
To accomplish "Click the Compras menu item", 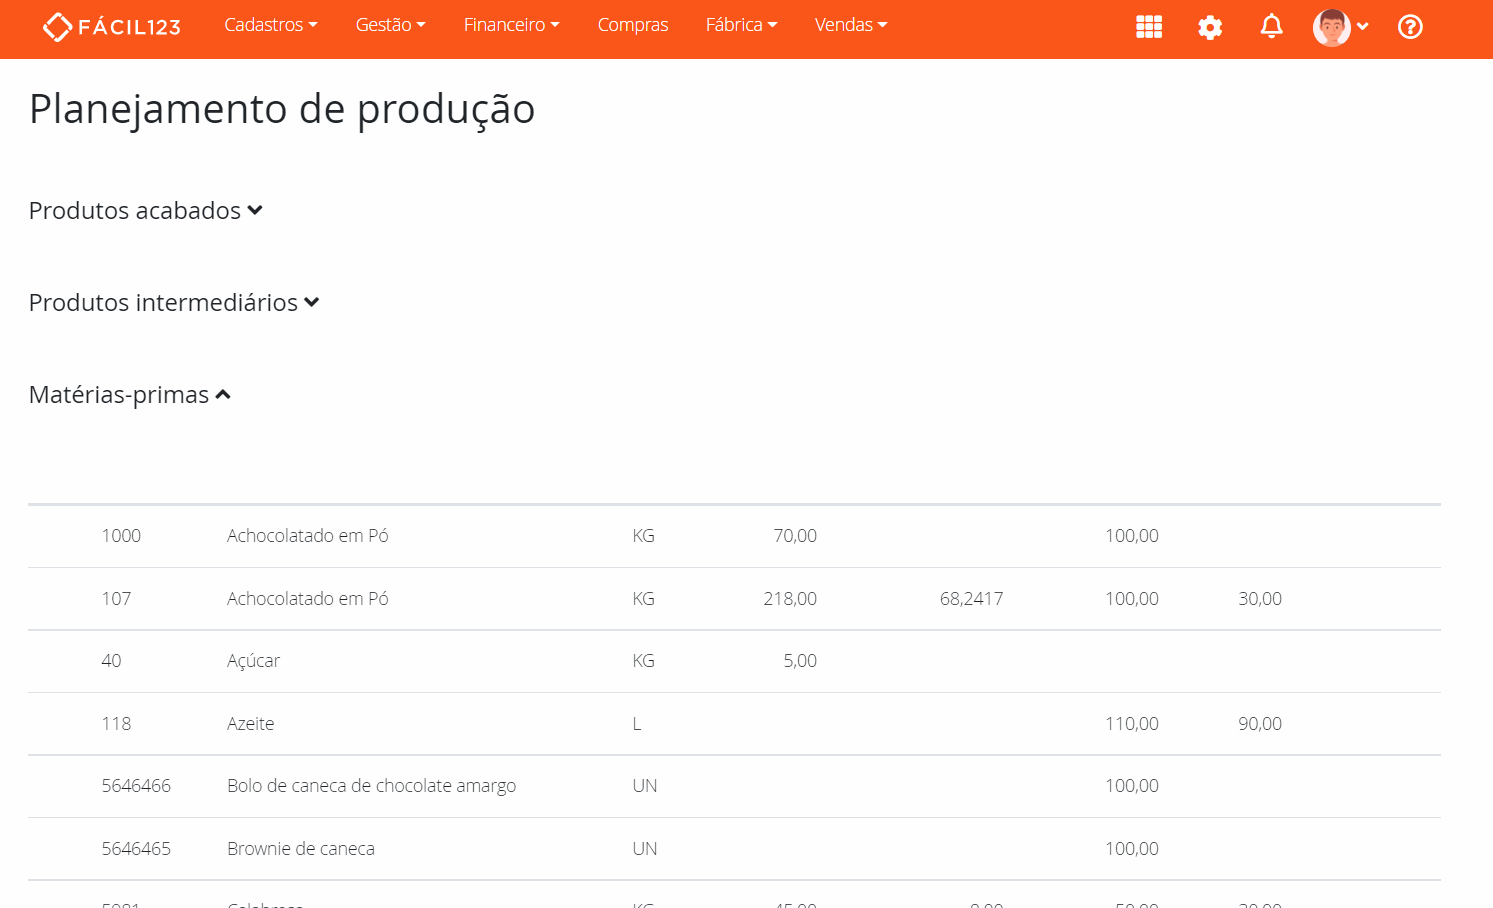I will tap(632, 25).
